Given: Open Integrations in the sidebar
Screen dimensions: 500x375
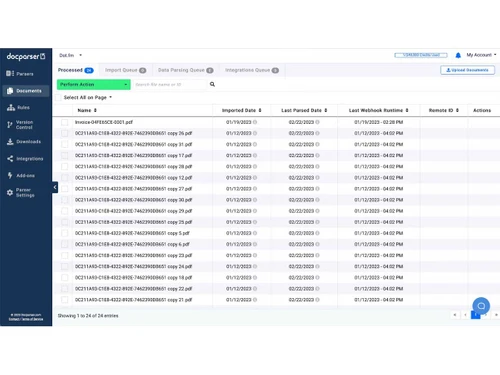Looking at the screenshot, I should 25,159.
